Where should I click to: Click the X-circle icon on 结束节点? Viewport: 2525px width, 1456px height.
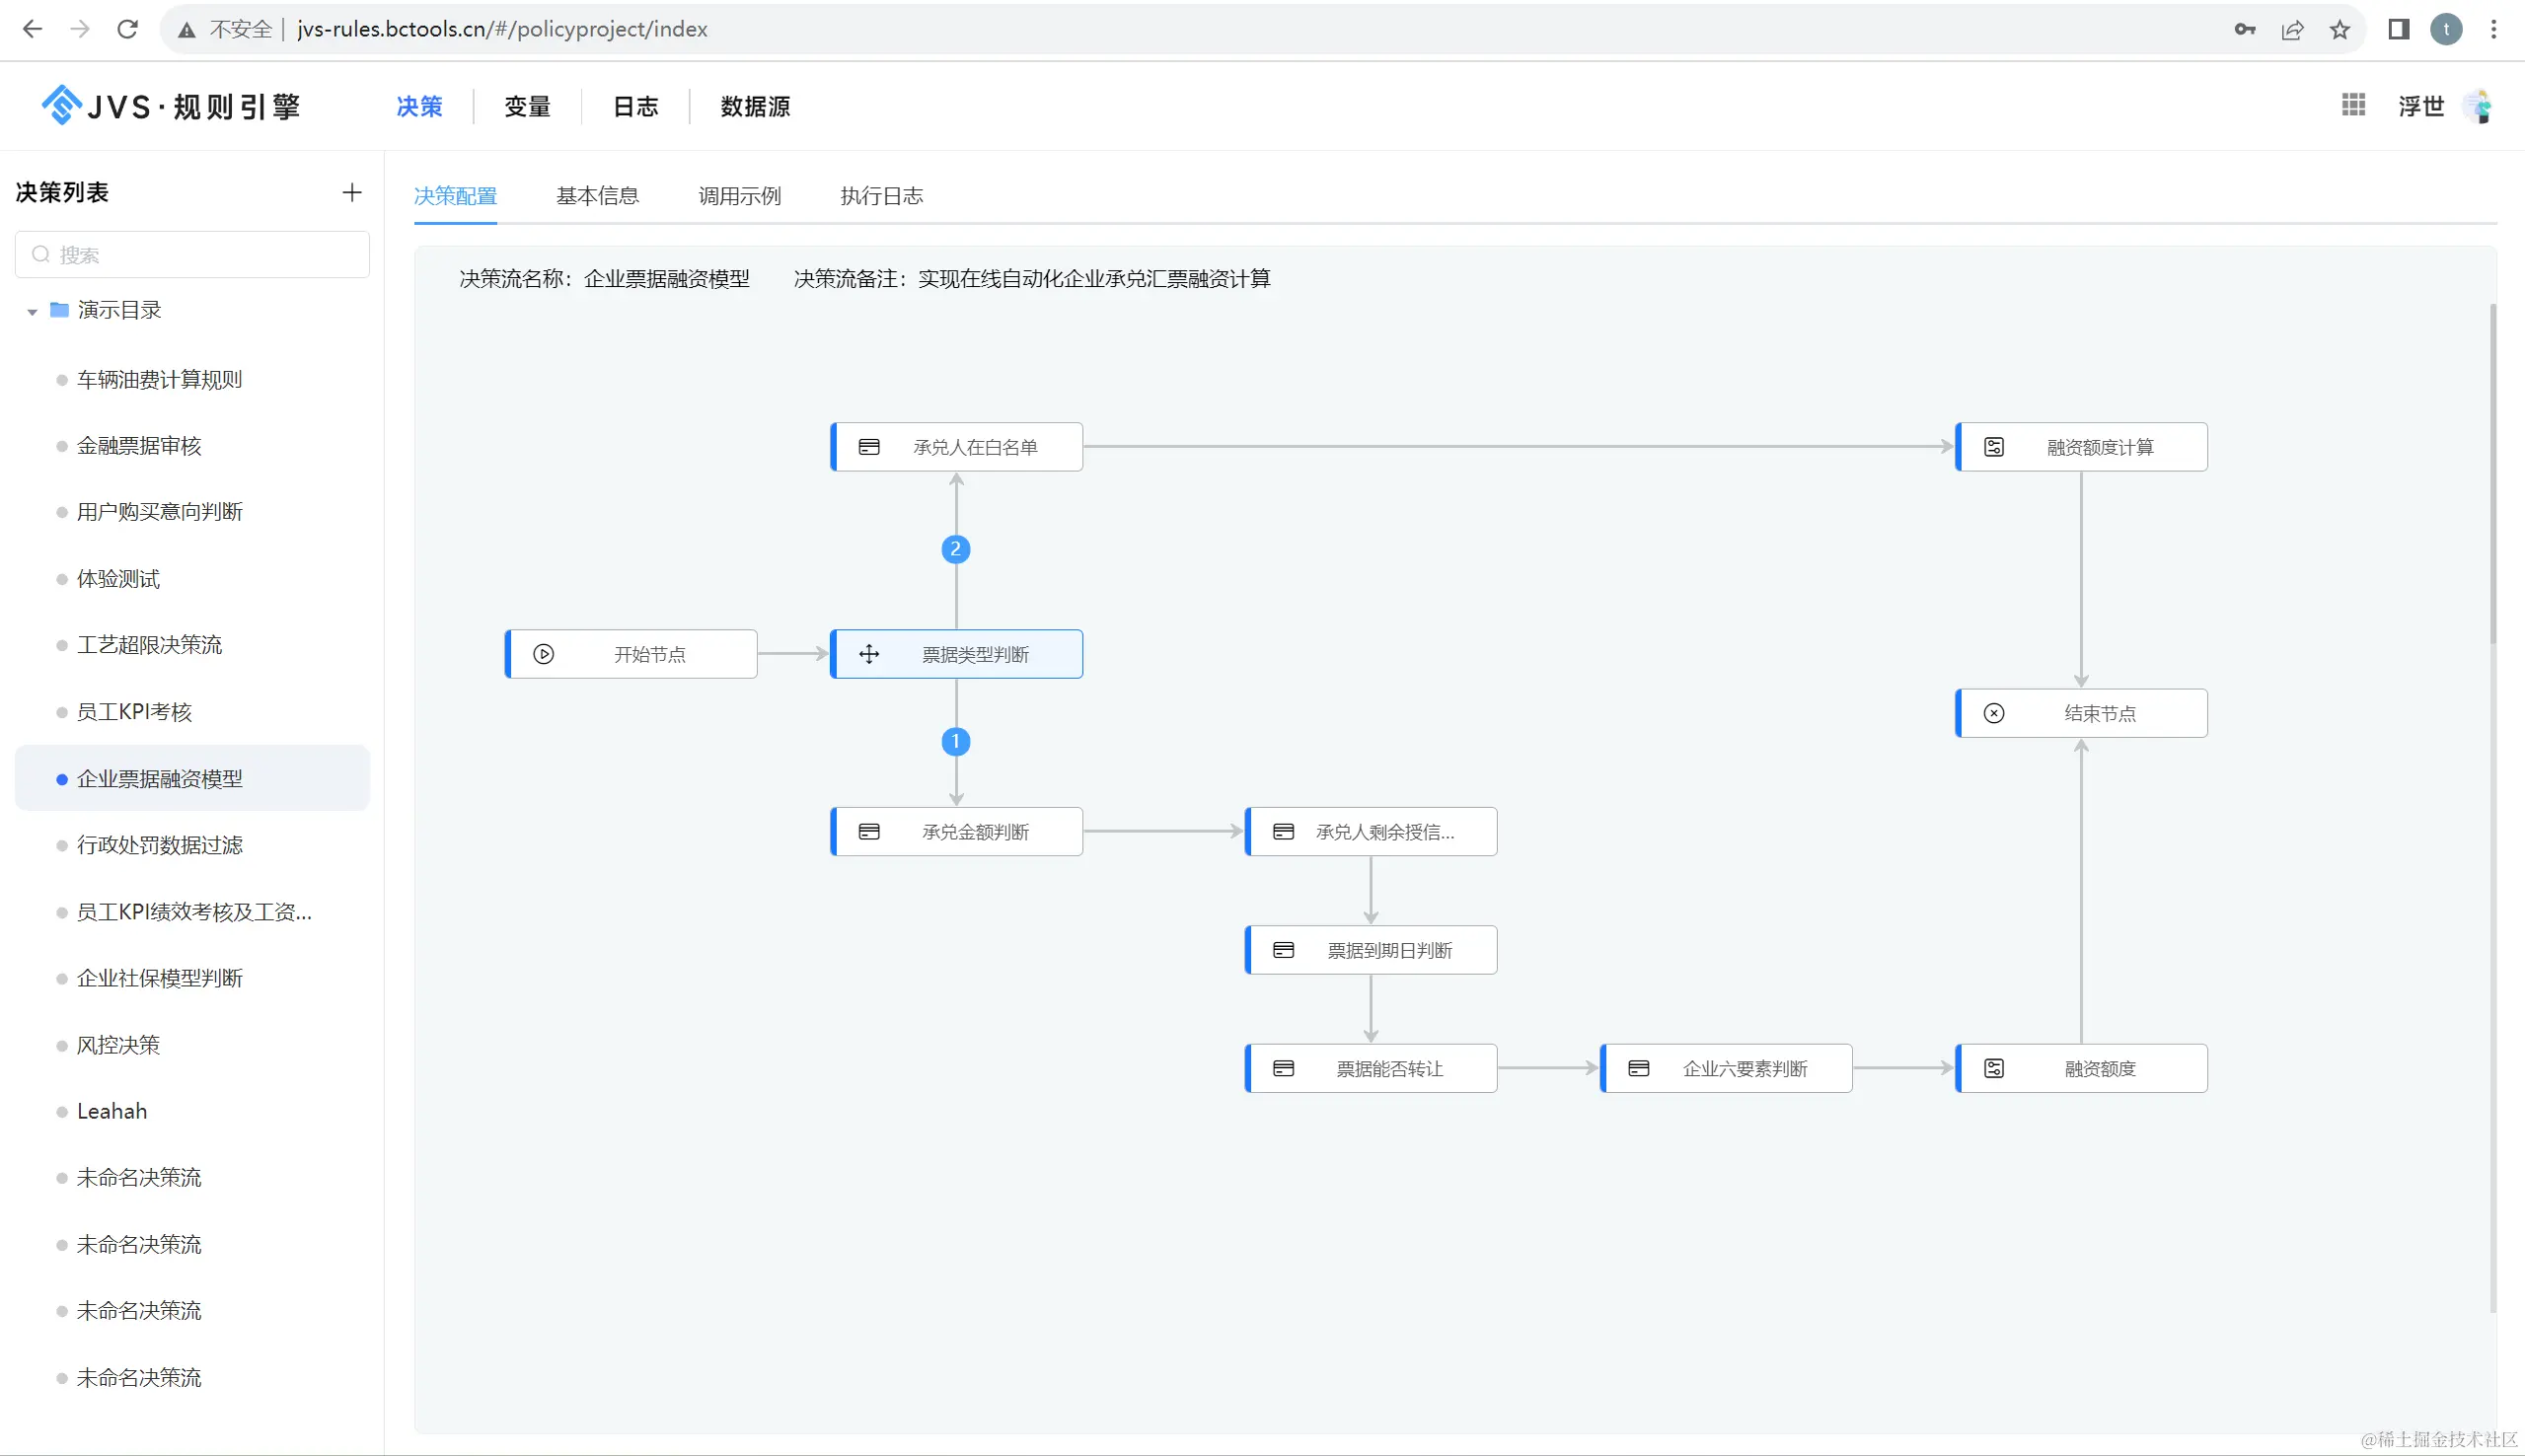click(x=1993, y=713)
